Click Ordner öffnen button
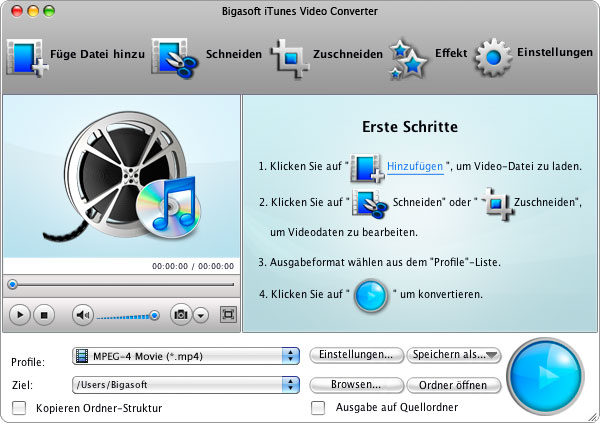The width and height of the screenshot is (600, 423). coord(453,385)
